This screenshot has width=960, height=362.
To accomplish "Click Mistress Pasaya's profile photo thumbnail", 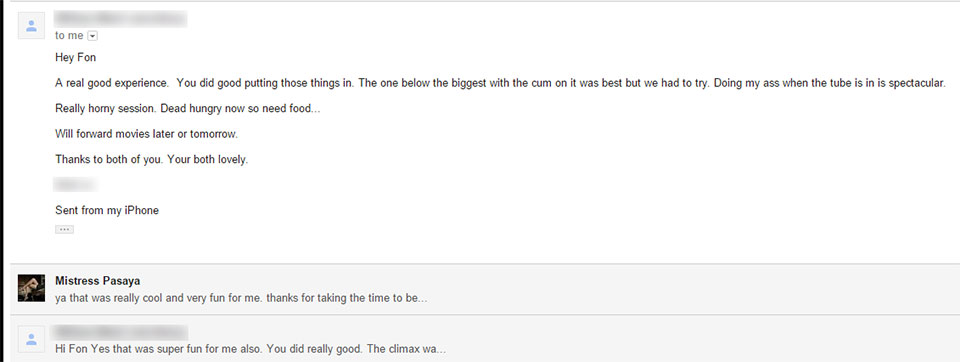I will click(x=31, y=288).
